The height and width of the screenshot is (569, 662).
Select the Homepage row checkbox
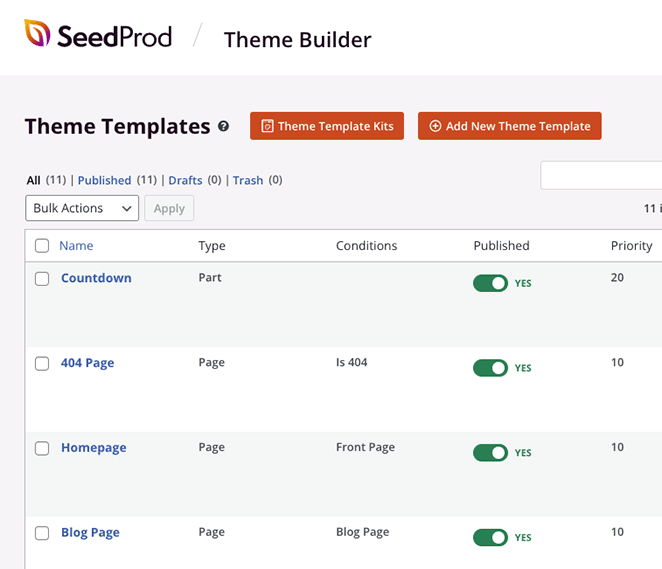[42, 449]
